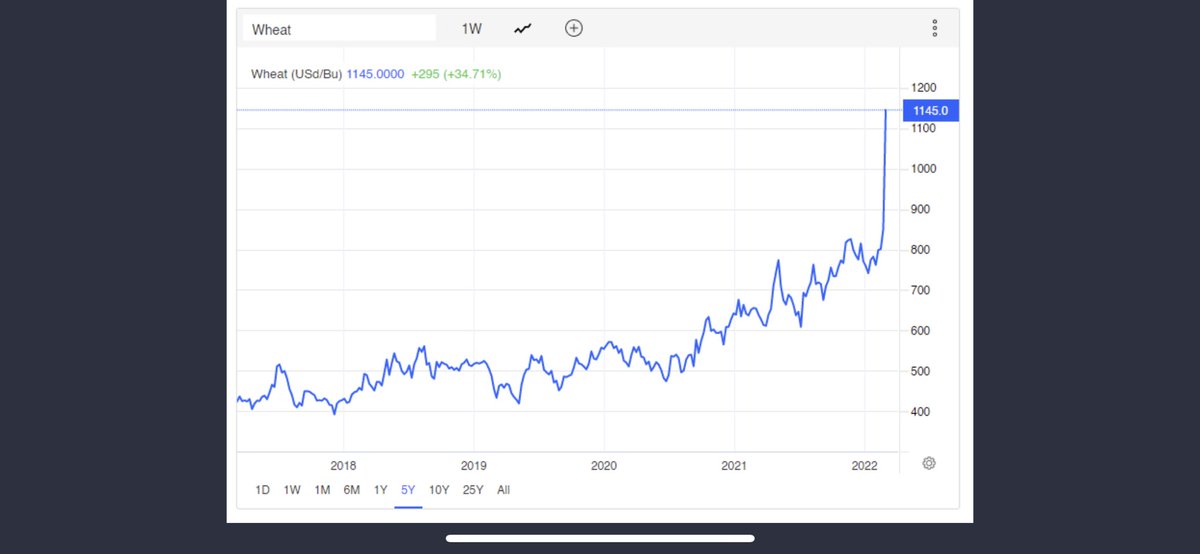Screen dimensions: 1200x554
Task: Select the 1M time range
Action: click(x=322, y=490)
